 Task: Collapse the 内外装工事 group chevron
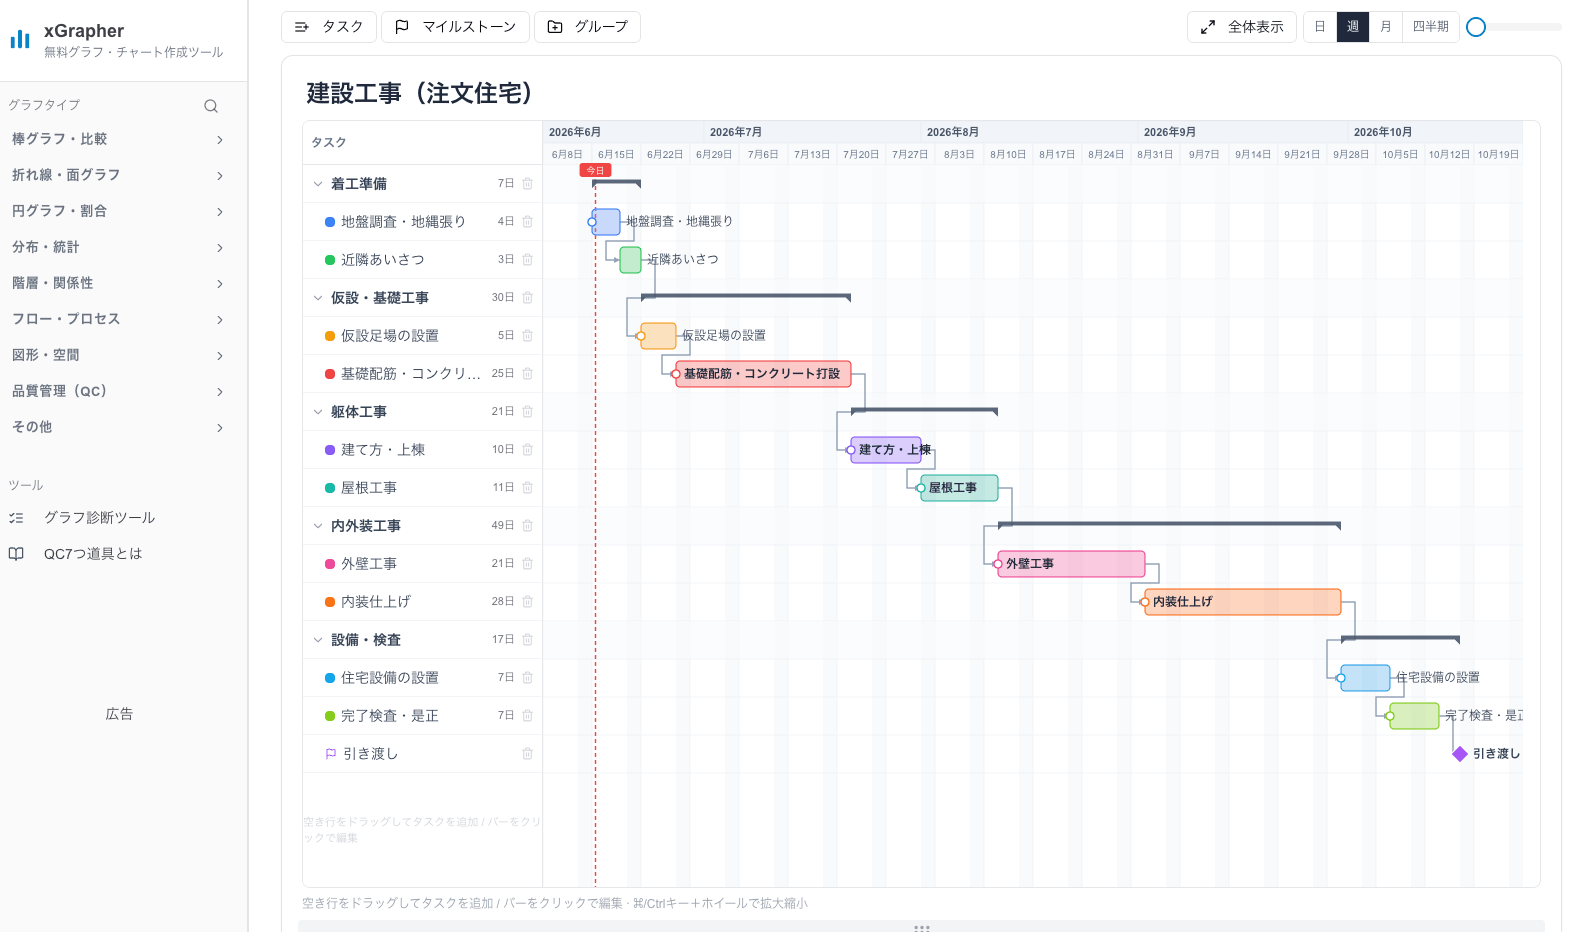tap(318, 526)
